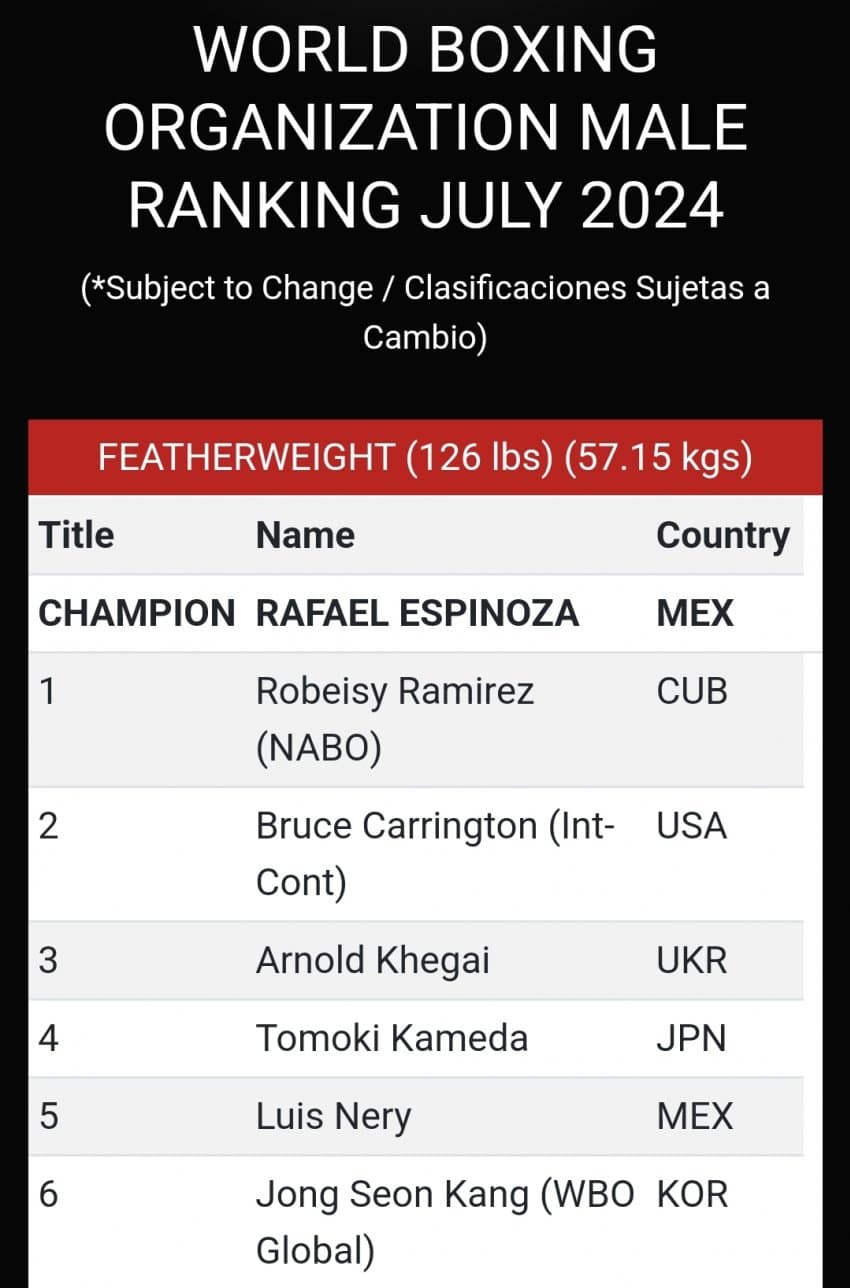Click the KOR country cell
850x1288 pixels.
(x=692, y=1194)
